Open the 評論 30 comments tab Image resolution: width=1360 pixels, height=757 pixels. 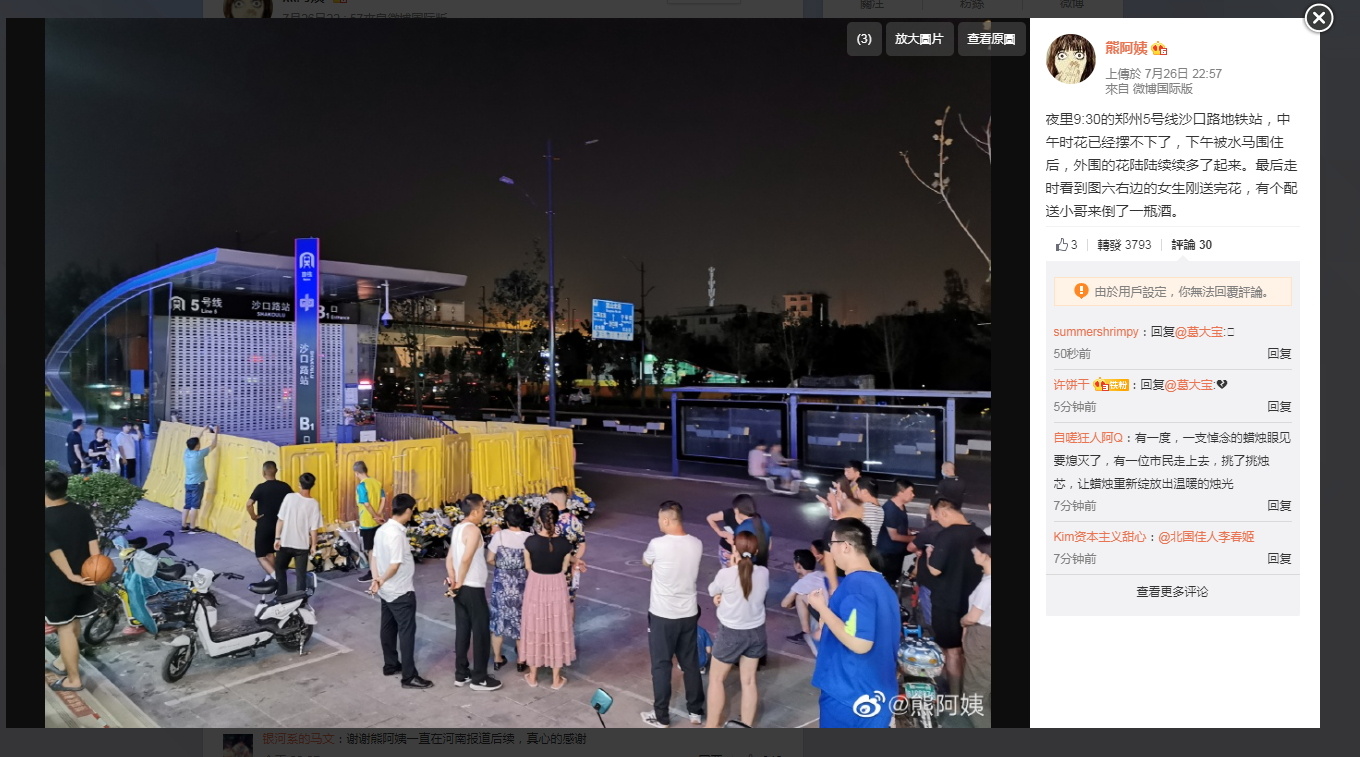point(1192,245)
